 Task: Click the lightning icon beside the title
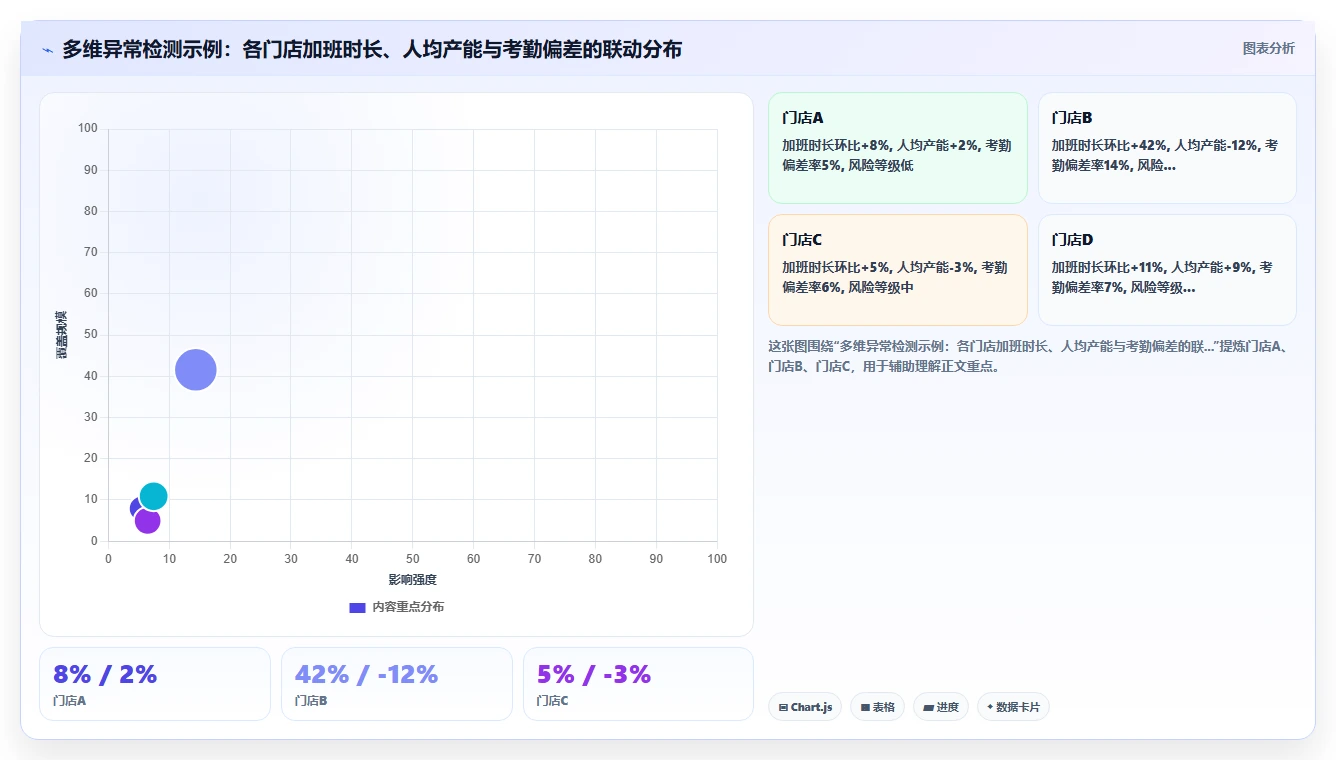pyautogui.click(x=47, y=50)
